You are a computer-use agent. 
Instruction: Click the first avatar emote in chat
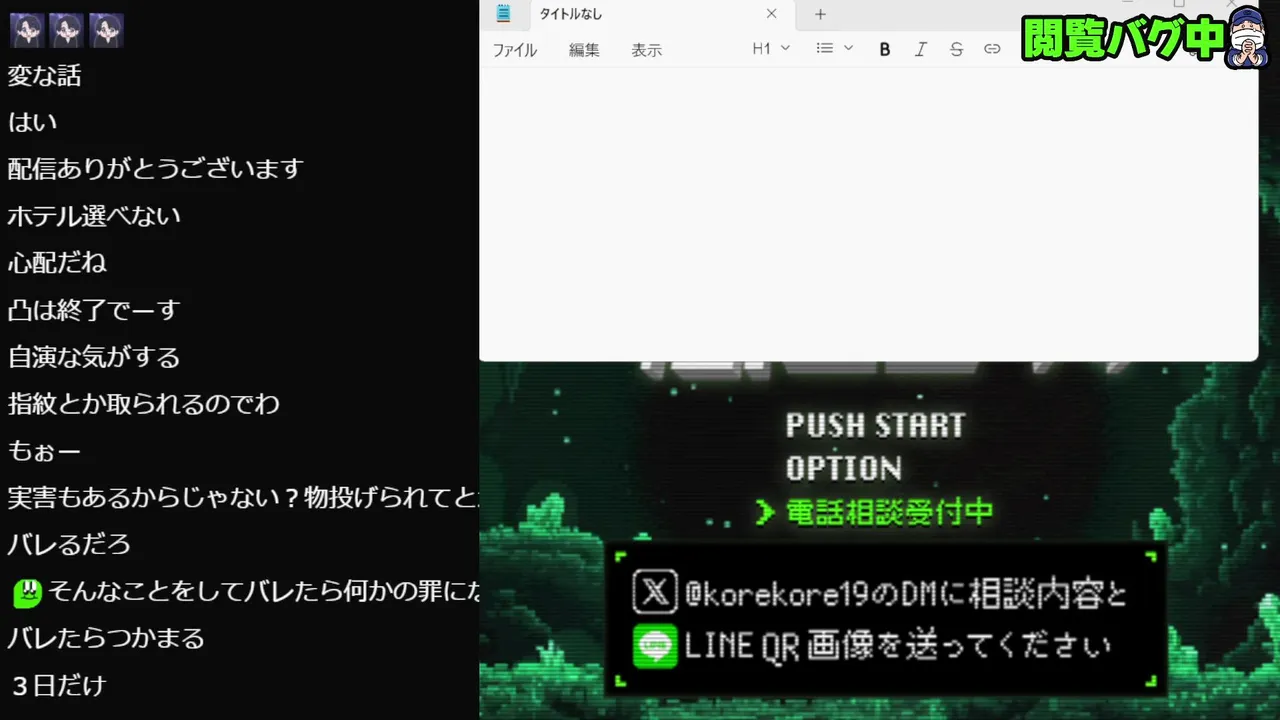[27, 31]
